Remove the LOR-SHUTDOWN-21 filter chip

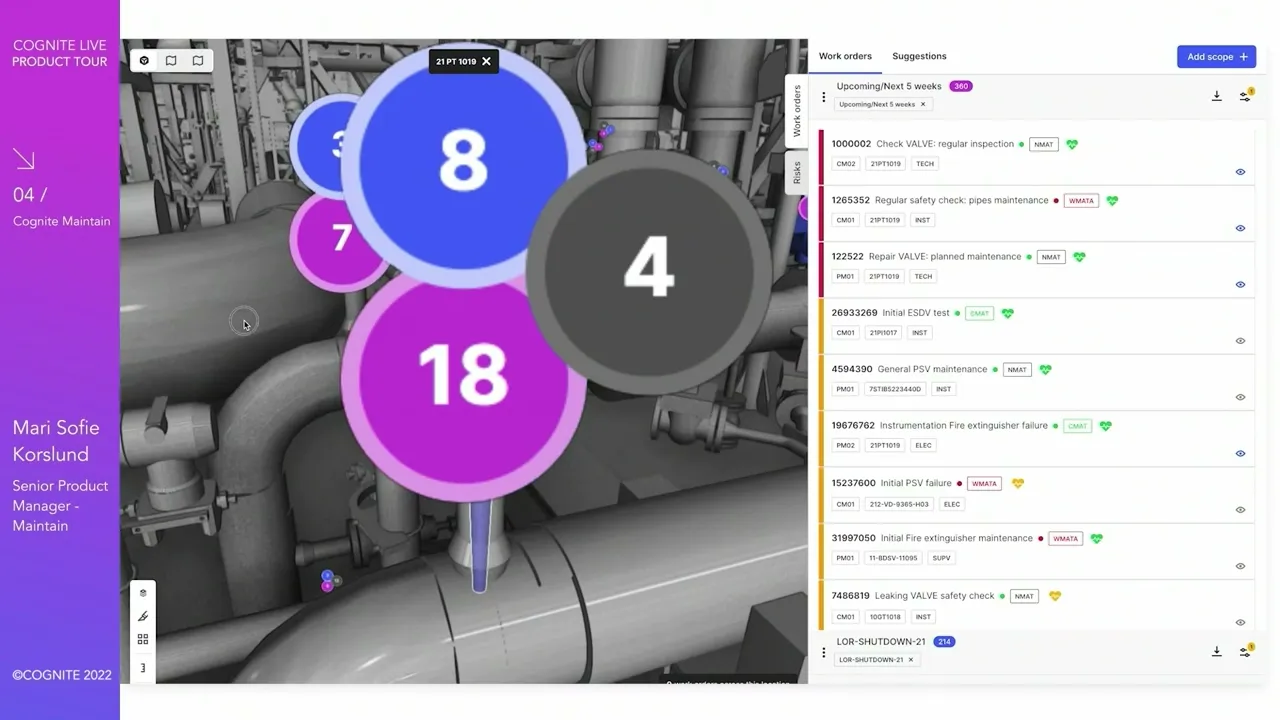pyautogui.click(x=910, y=660)
